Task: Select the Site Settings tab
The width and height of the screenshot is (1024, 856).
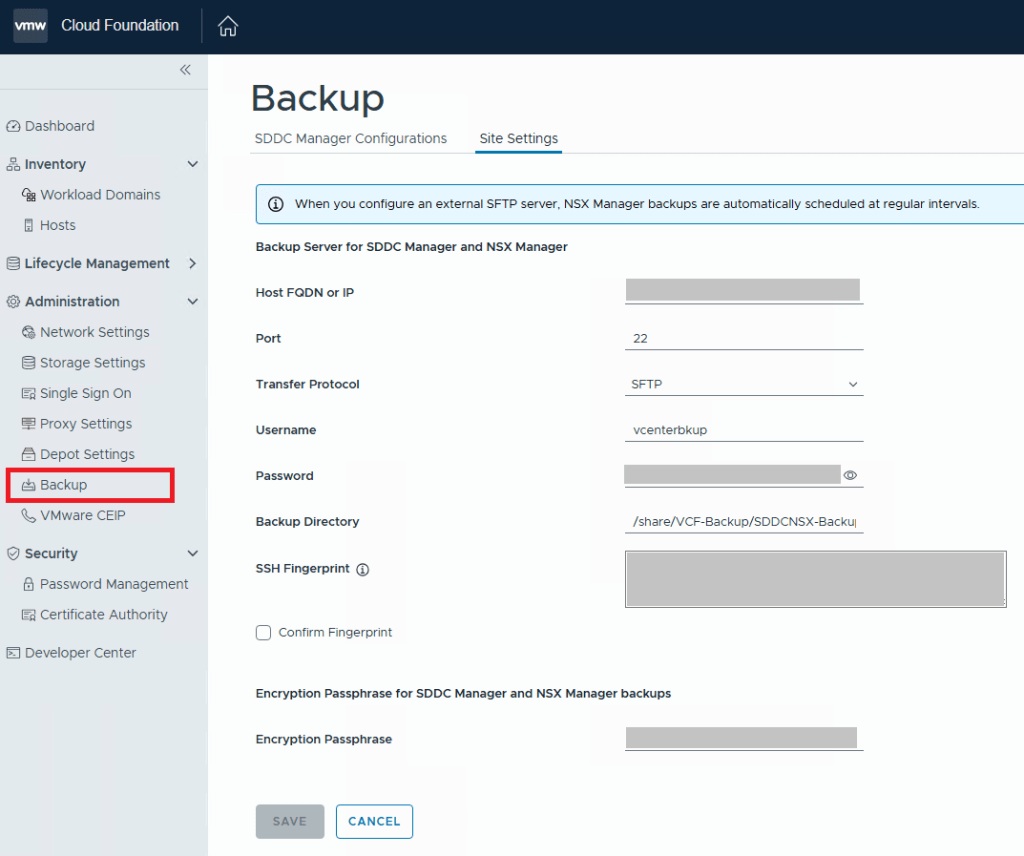Action: click(518, 138)
